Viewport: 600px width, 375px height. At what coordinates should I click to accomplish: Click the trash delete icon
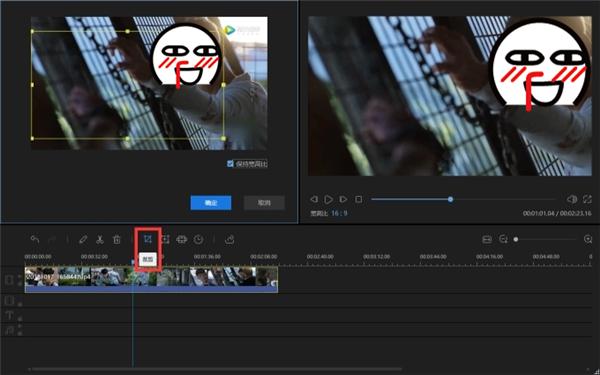[117, 240]
